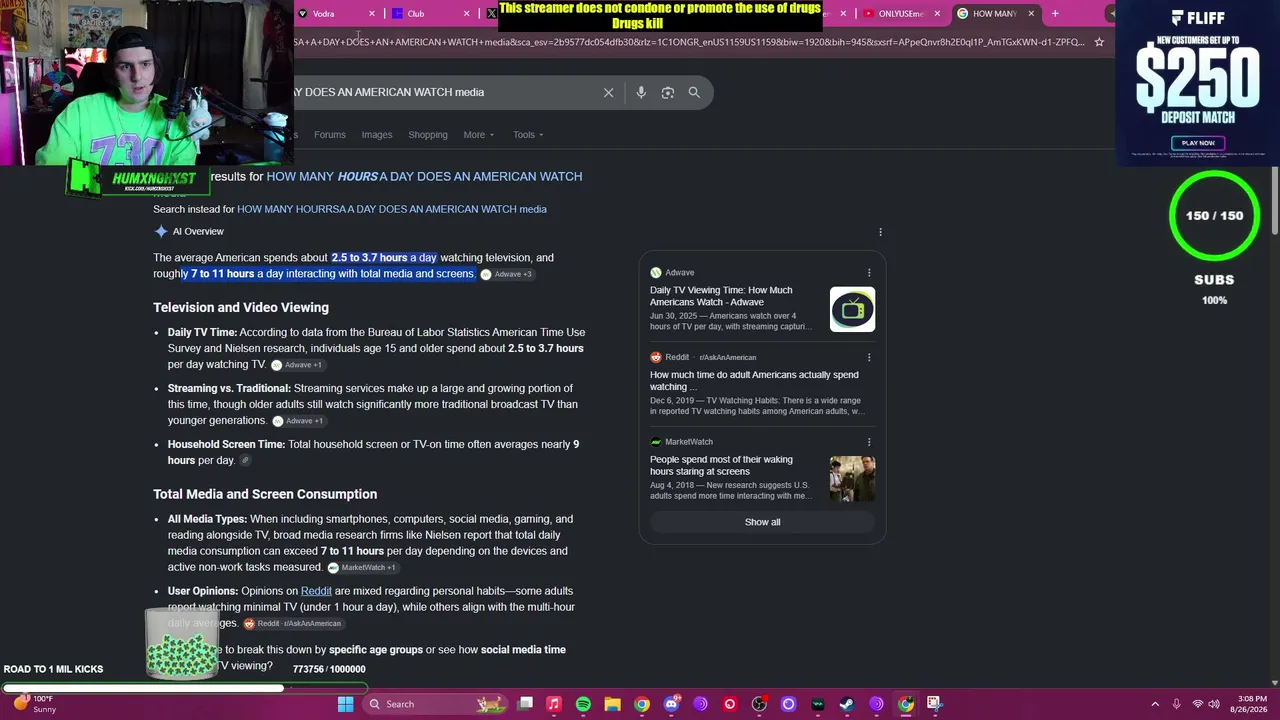The width and height of the screenshot is (1280, 720).
Task: Open Apple Music from the taskbar
Action: click(x=554, y=704)
